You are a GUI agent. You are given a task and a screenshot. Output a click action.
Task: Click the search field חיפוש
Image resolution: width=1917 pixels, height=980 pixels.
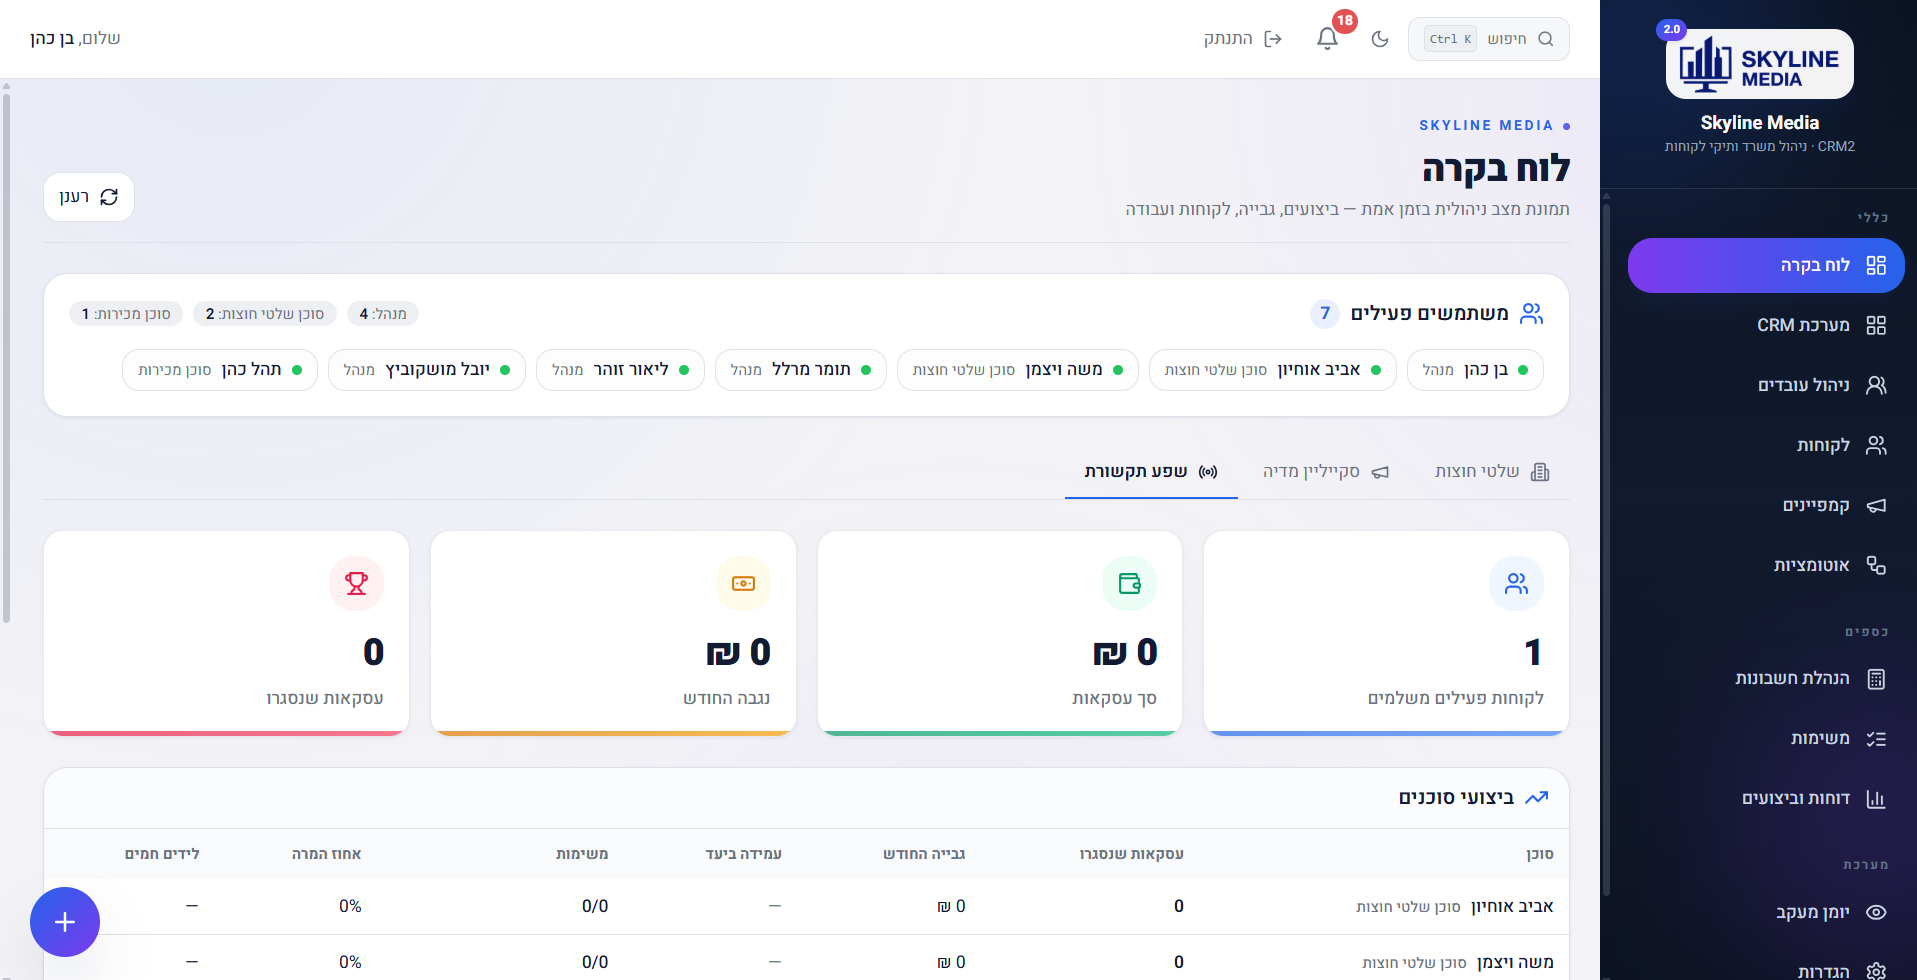(x=1488, y=39)
